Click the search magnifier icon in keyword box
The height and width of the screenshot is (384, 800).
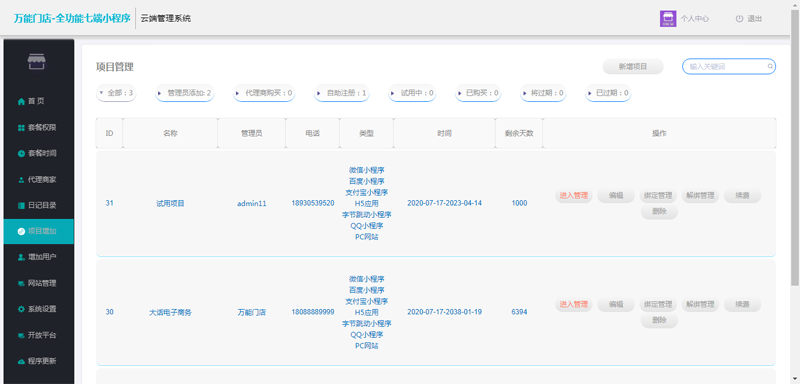[x=770, y=66]
